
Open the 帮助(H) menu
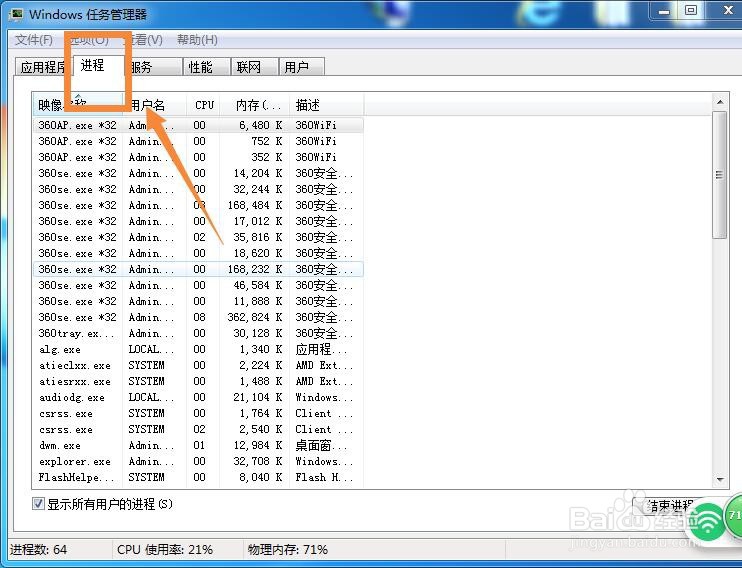(197, 40)
